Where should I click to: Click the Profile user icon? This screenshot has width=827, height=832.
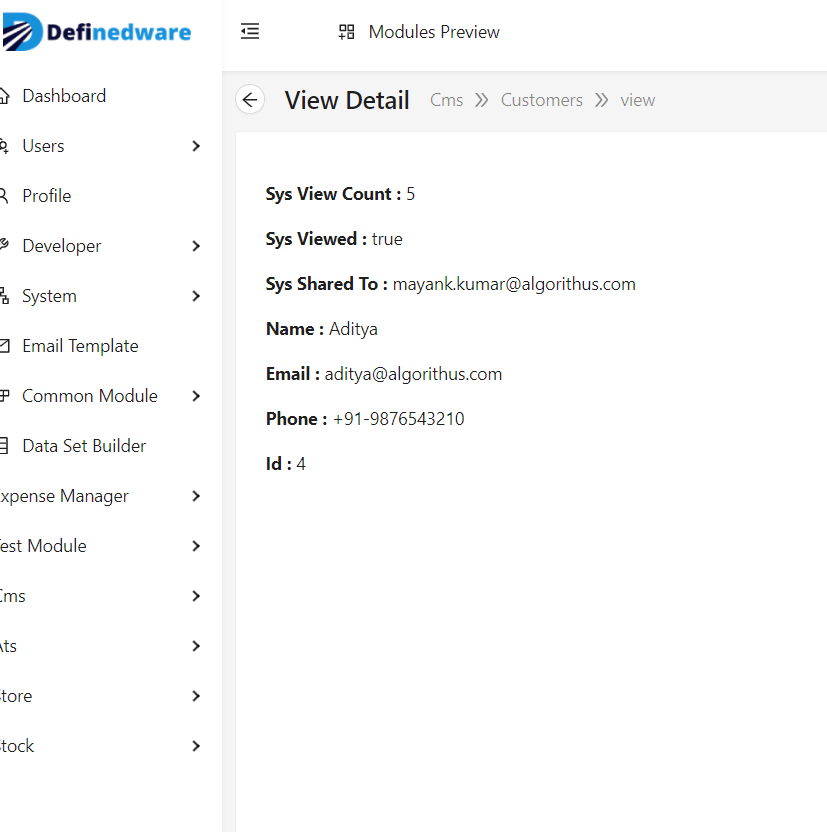[x=4, y=196]
